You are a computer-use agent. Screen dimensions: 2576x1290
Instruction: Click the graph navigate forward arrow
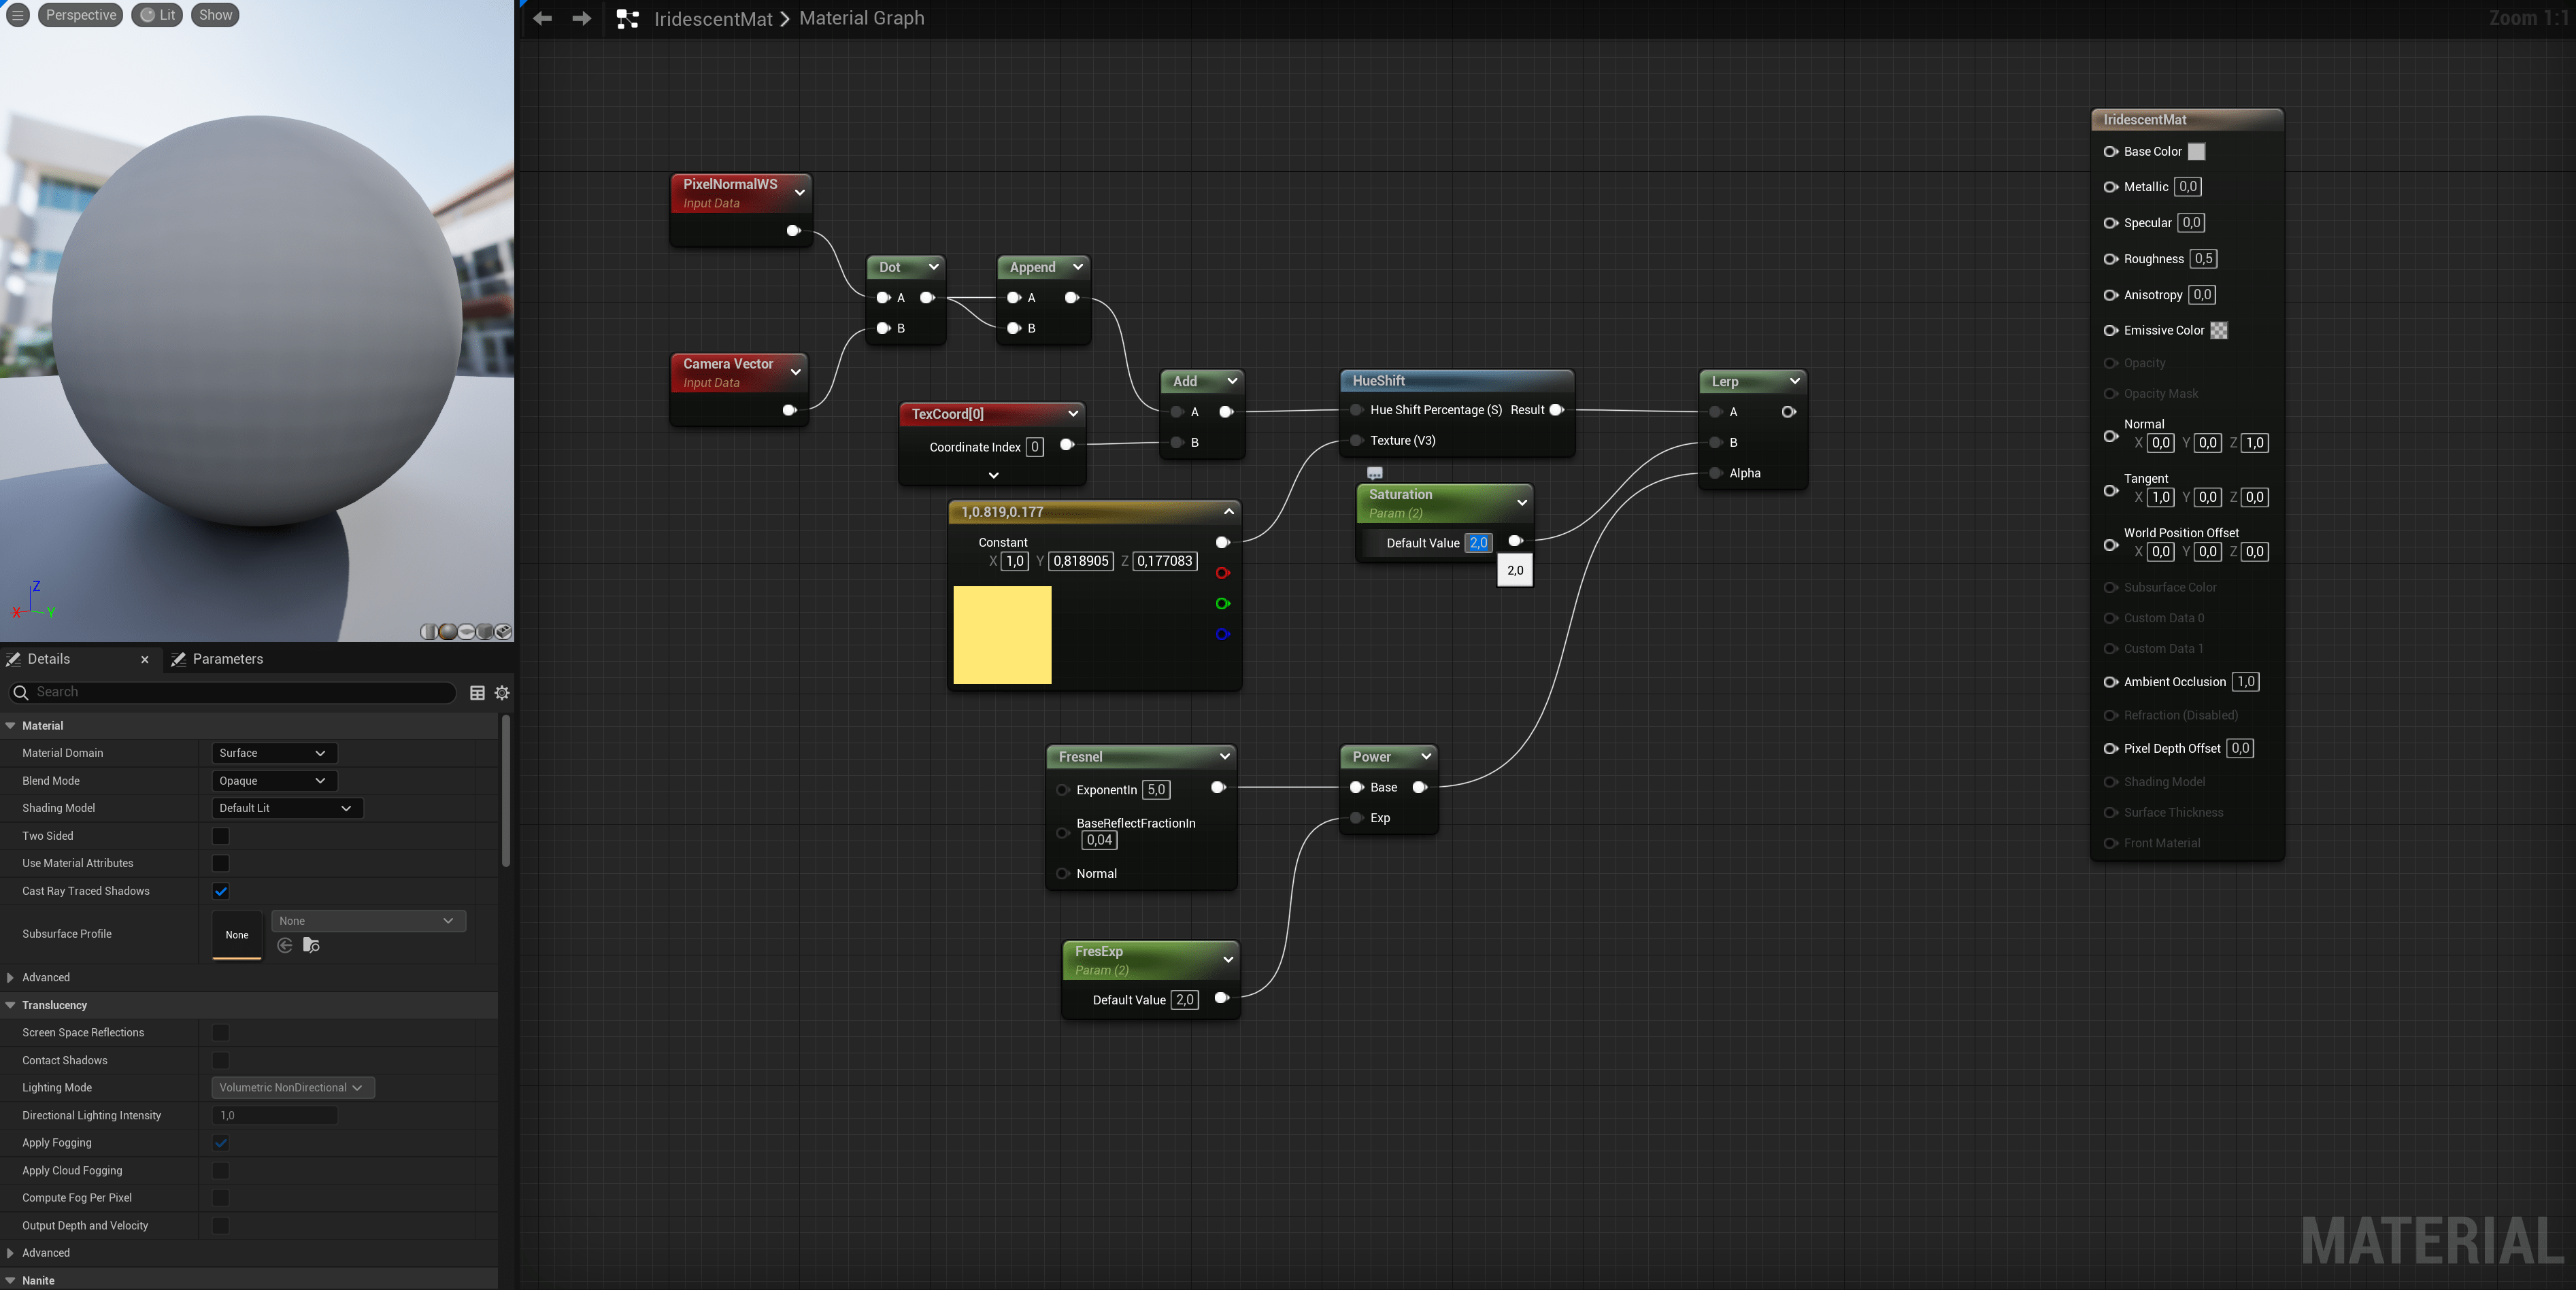pos(581,19)
